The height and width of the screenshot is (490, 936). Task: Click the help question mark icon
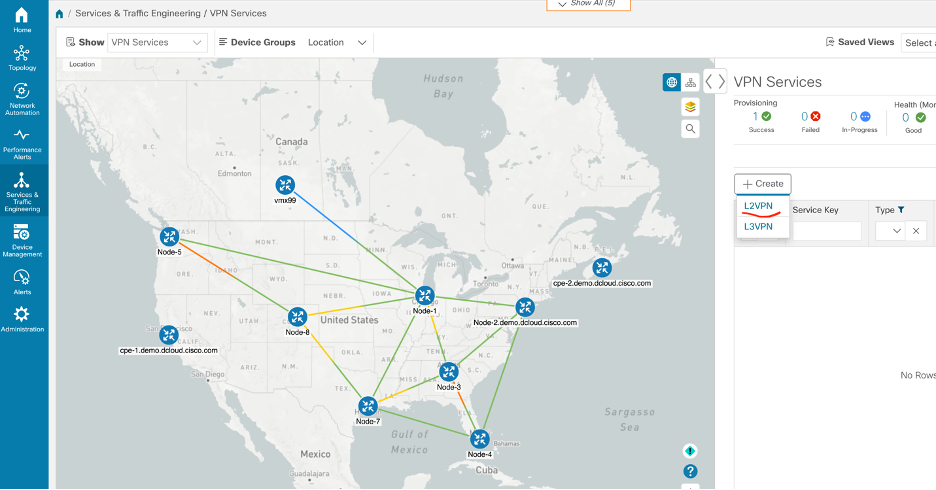tap(690, 471)
